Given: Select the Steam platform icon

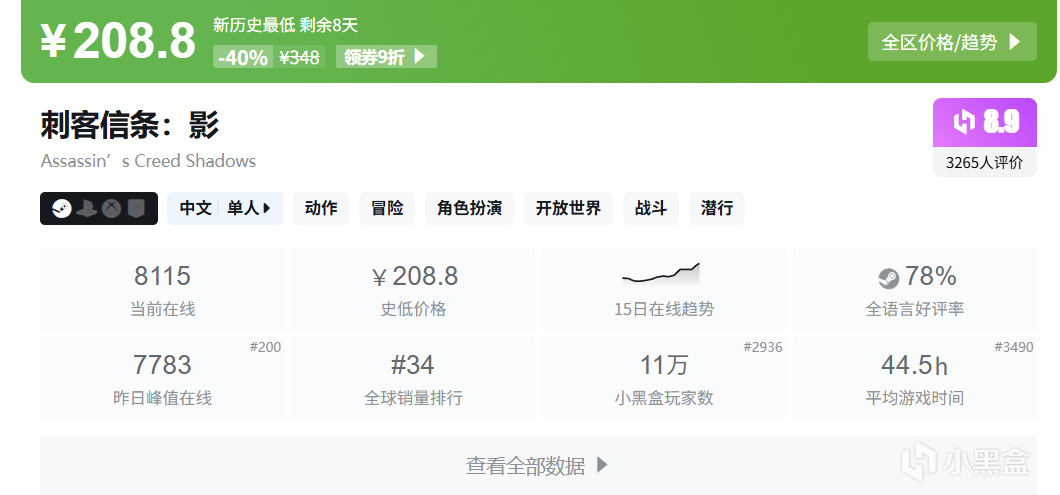Looking at the screenshot, I should pos(62,209).
